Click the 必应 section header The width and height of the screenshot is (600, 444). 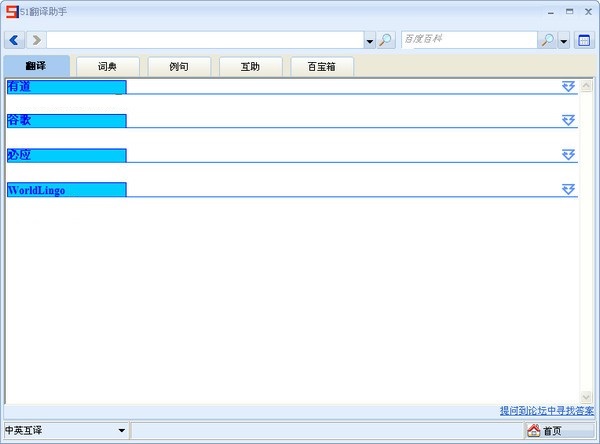click(x=67, y=155)
